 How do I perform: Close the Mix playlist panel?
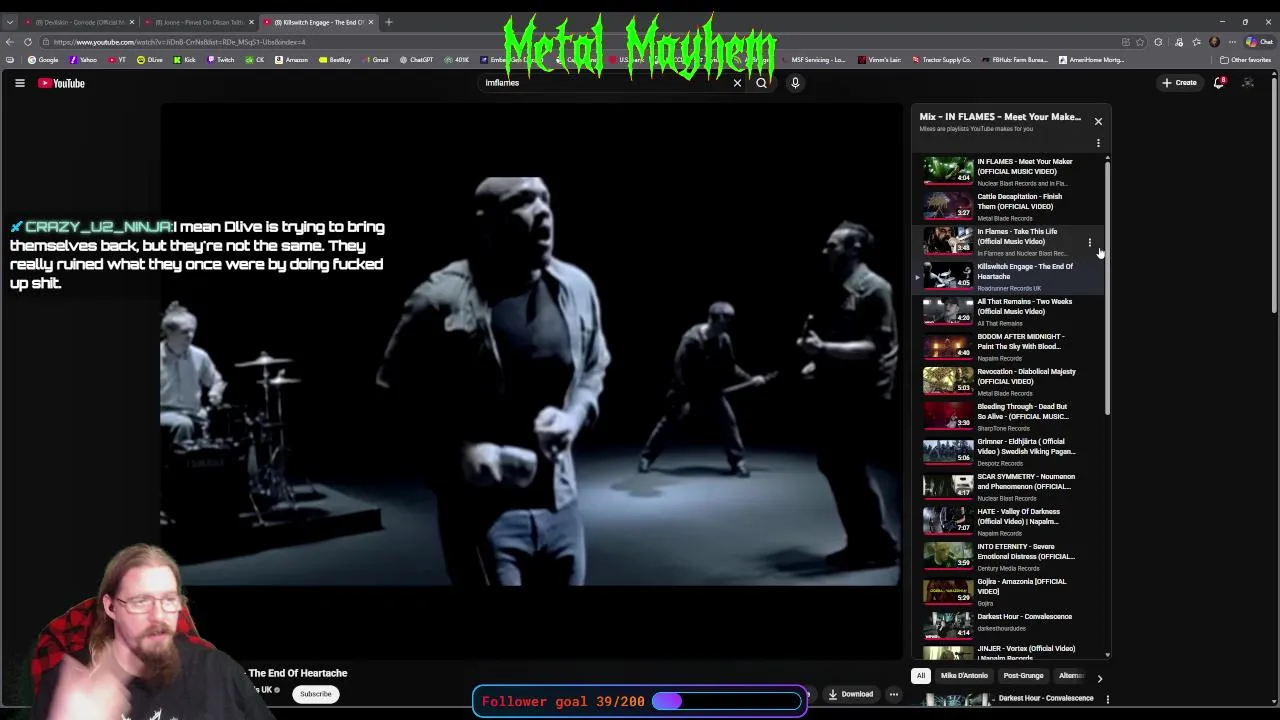tap(1098, 121)
